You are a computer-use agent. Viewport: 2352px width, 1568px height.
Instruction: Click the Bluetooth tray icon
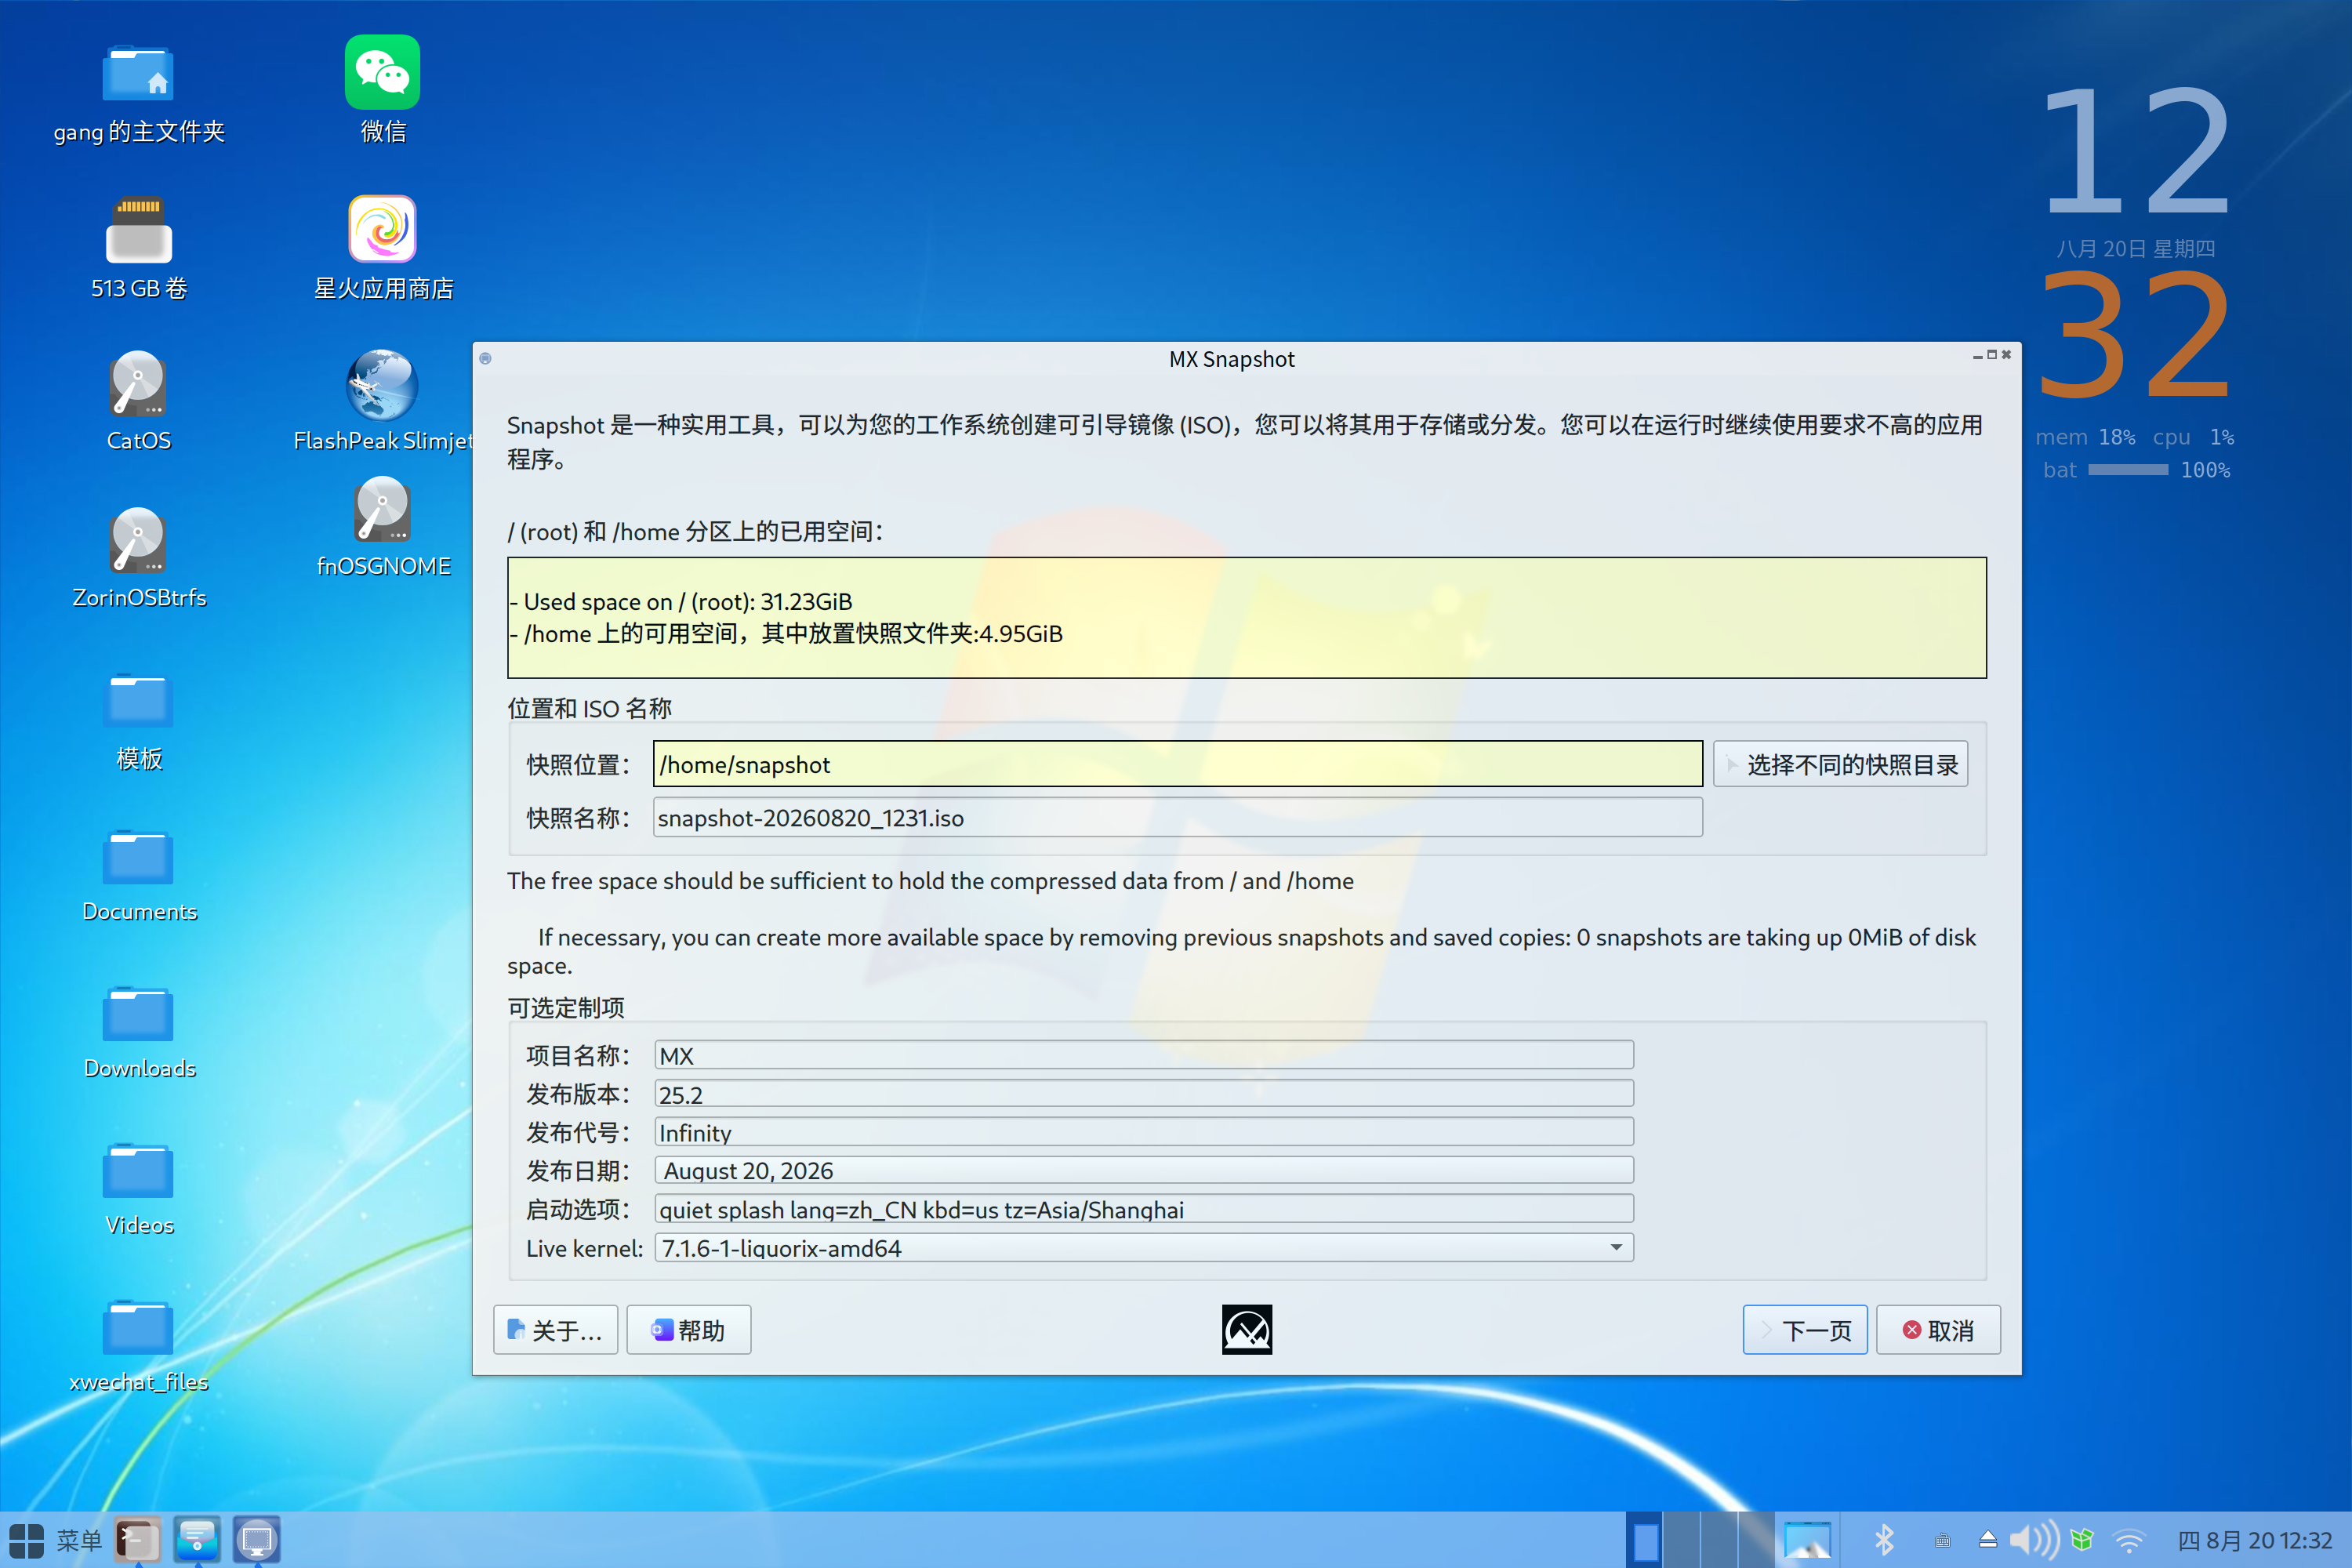[x=1884, y=1540]
